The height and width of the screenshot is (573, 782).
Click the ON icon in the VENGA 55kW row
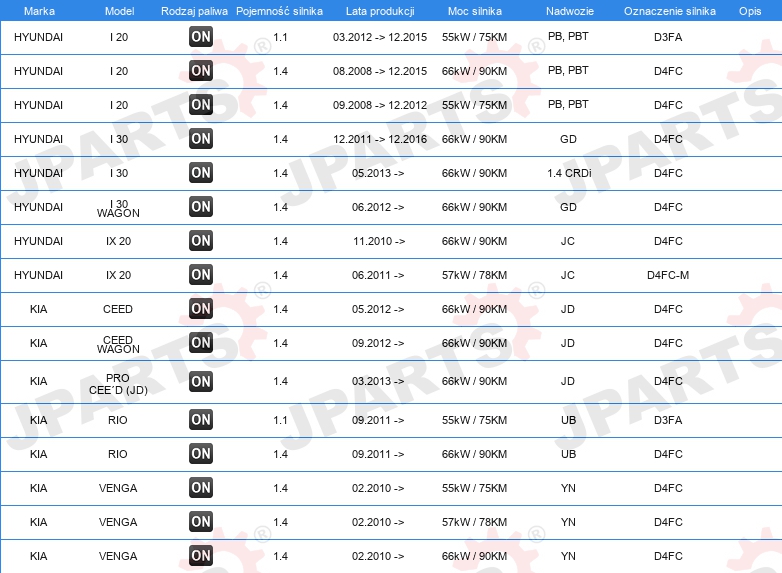click(200, 487)
